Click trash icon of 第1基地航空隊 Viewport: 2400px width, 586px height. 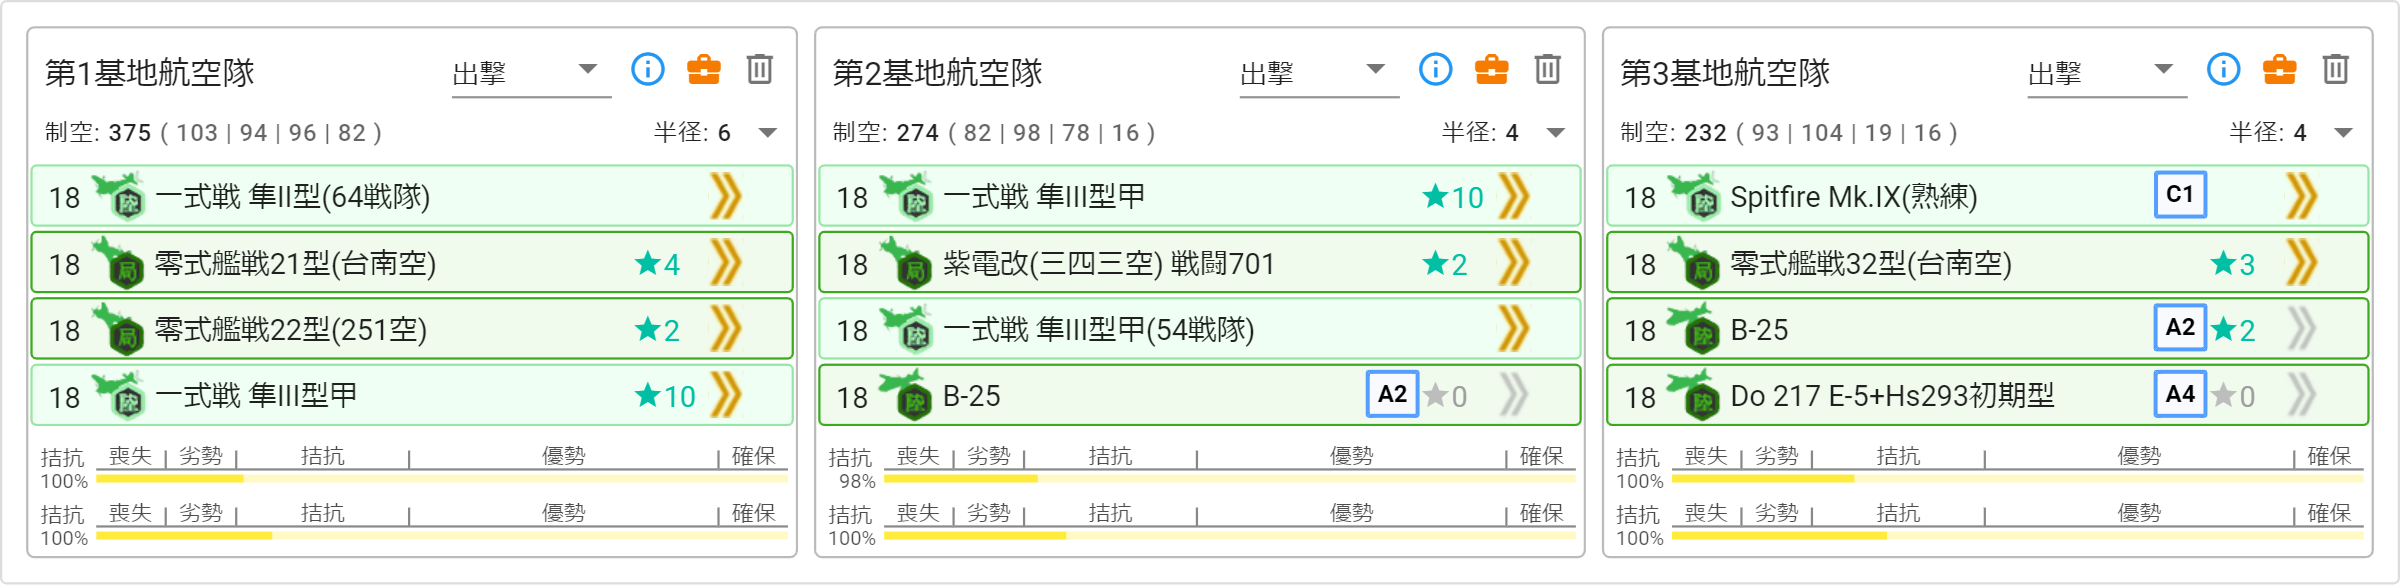760,69
